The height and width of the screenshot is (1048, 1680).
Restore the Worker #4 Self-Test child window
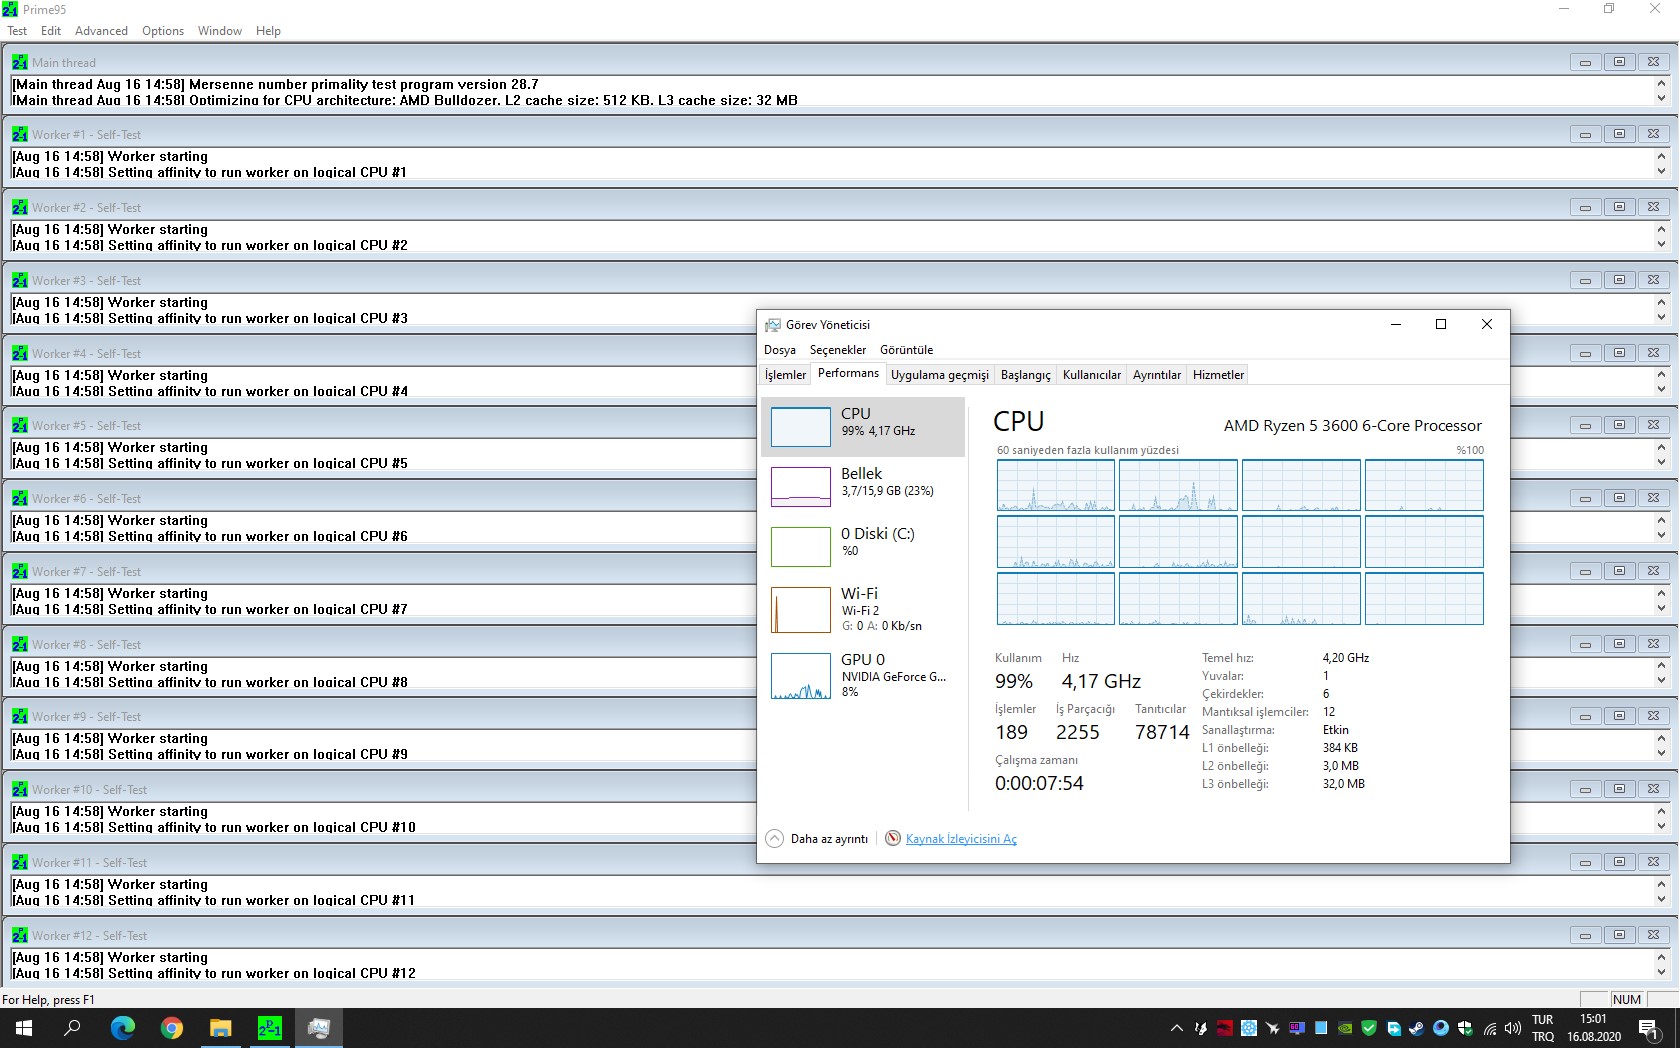[1619, 353]
